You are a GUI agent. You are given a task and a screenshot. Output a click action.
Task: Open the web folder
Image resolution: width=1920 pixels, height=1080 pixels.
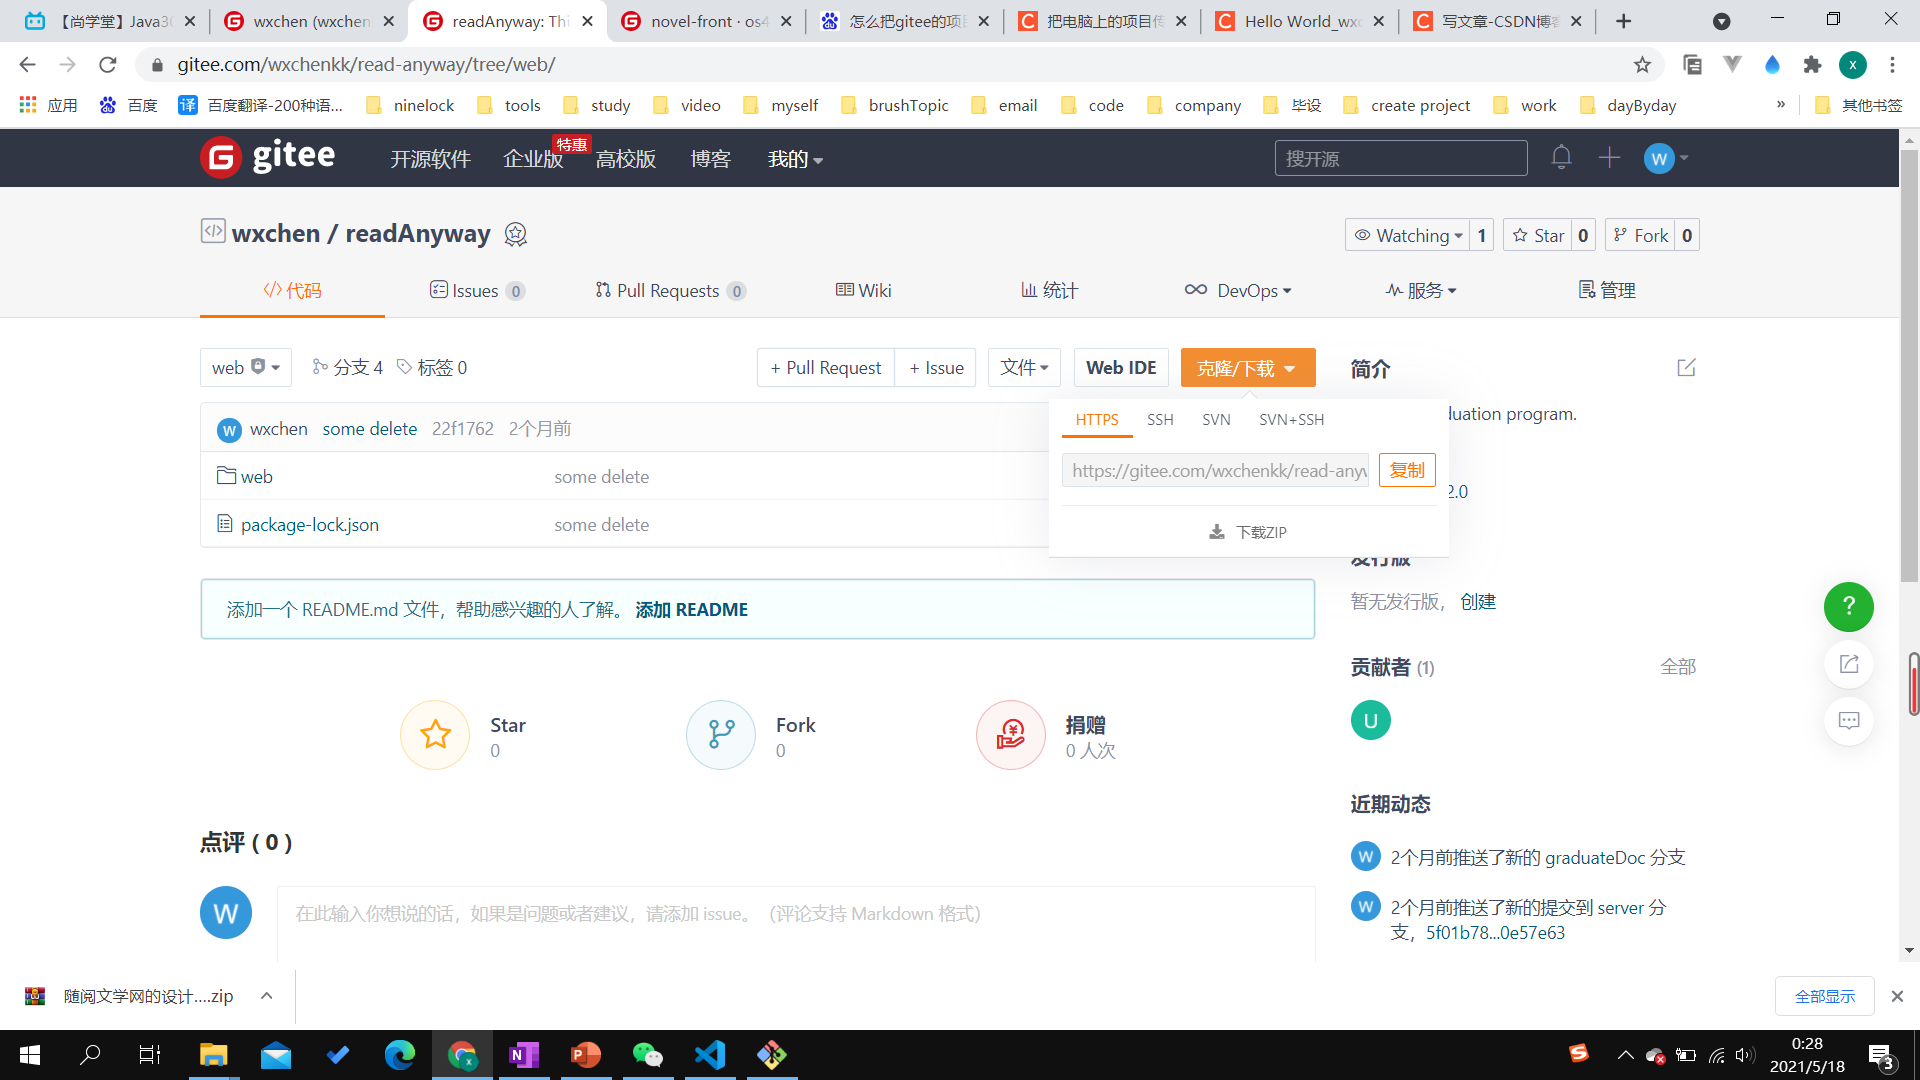pos(256,476)
